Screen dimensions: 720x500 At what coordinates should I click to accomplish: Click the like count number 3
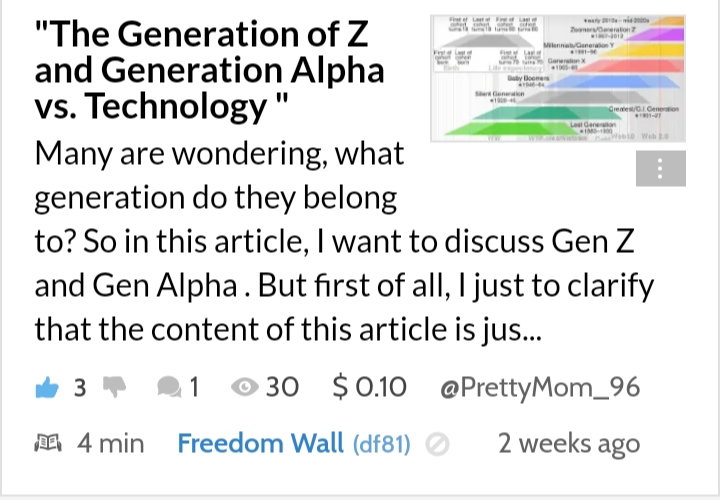point(80,388)
